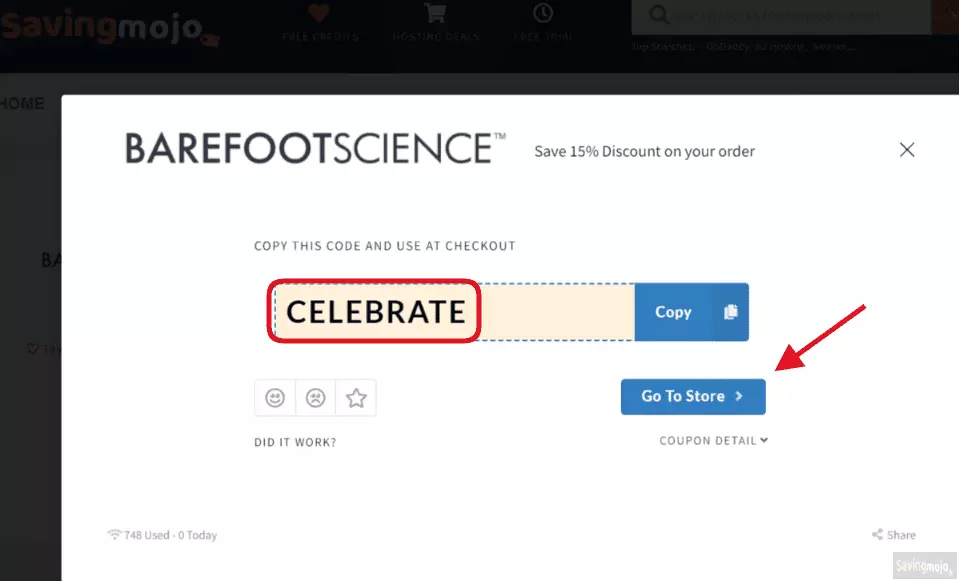This screenshot has height=581, width=959.
Task: Select the CELEBRATE coupon code text
Action: [376, 311]
